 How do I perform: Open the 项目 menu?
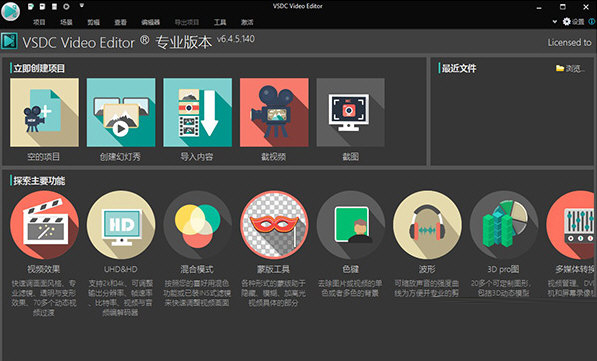[x=39, y=22]
